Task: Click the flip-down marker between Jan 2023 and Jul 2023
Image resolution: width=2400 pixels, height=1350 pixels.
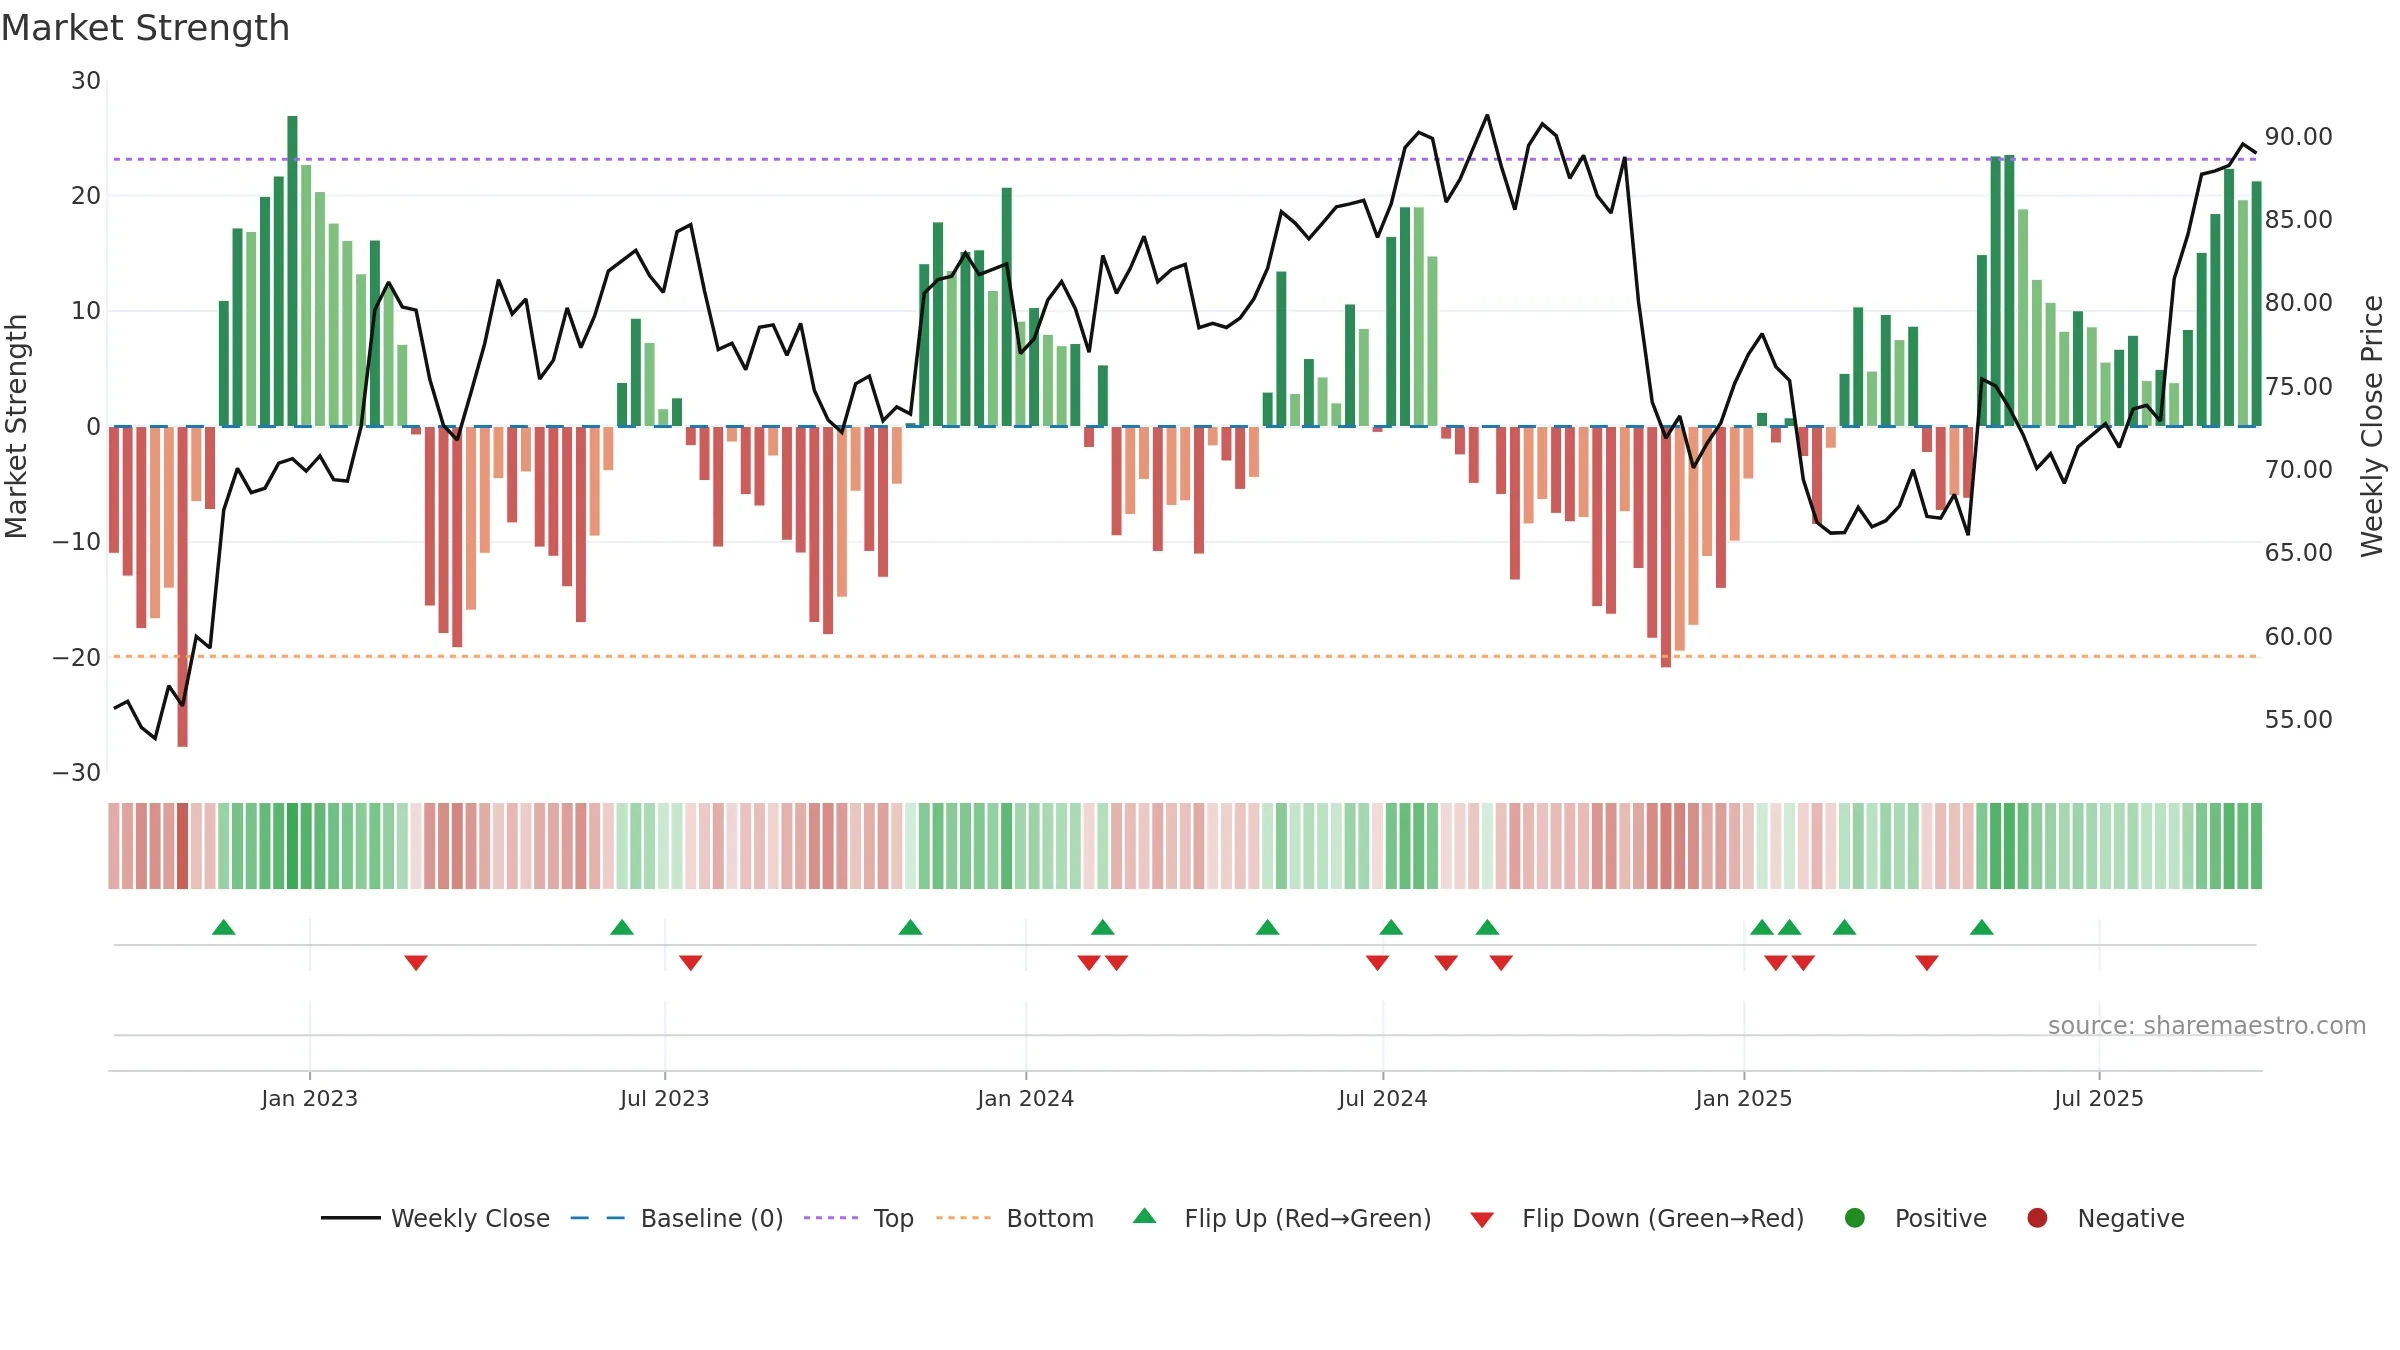Action: [416, 962]
